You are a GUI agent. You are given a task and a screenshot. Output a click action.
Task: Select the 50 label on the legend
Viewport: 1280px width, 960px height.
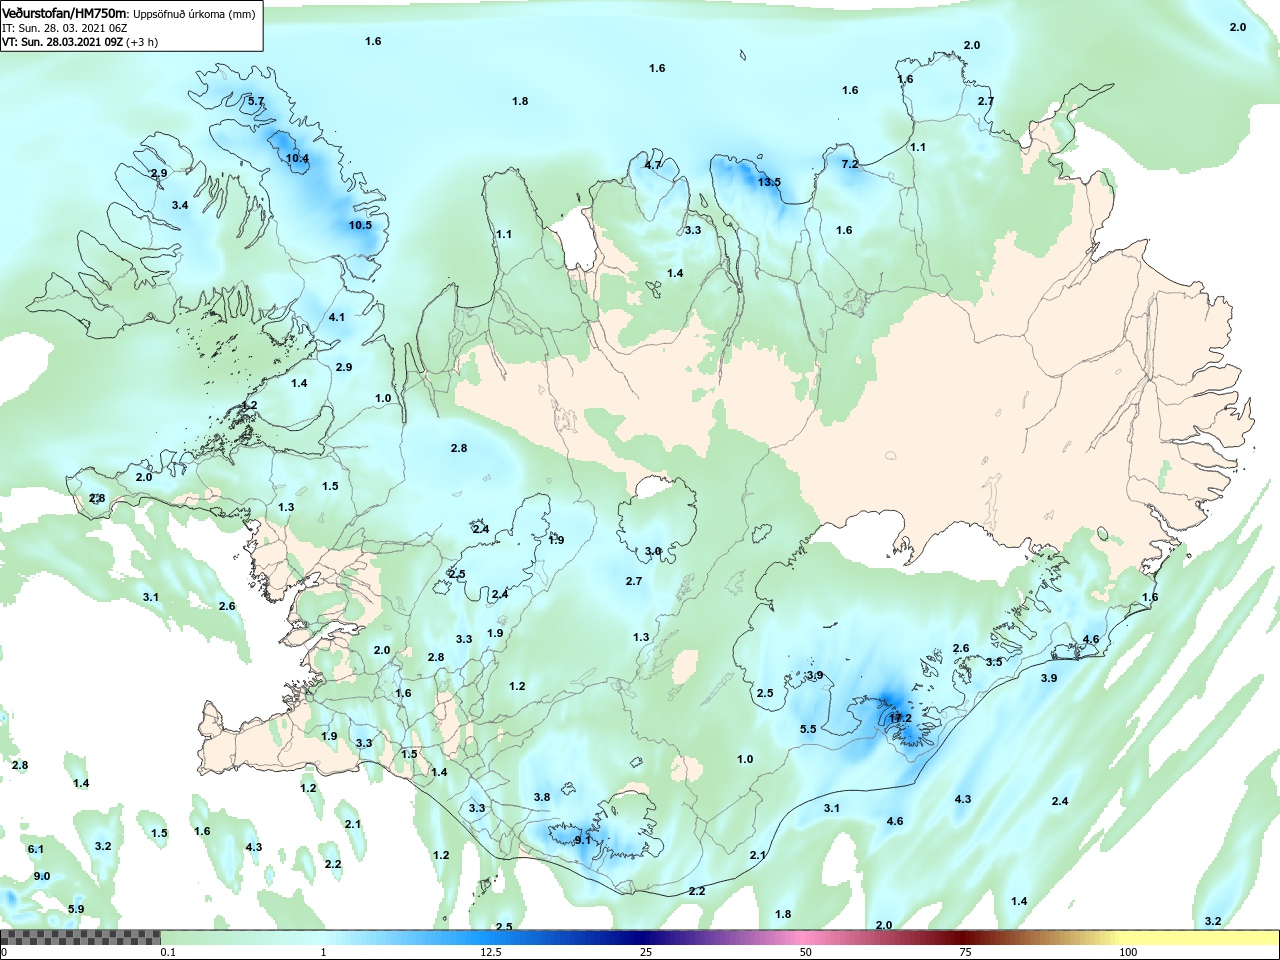tap(806, 952)
